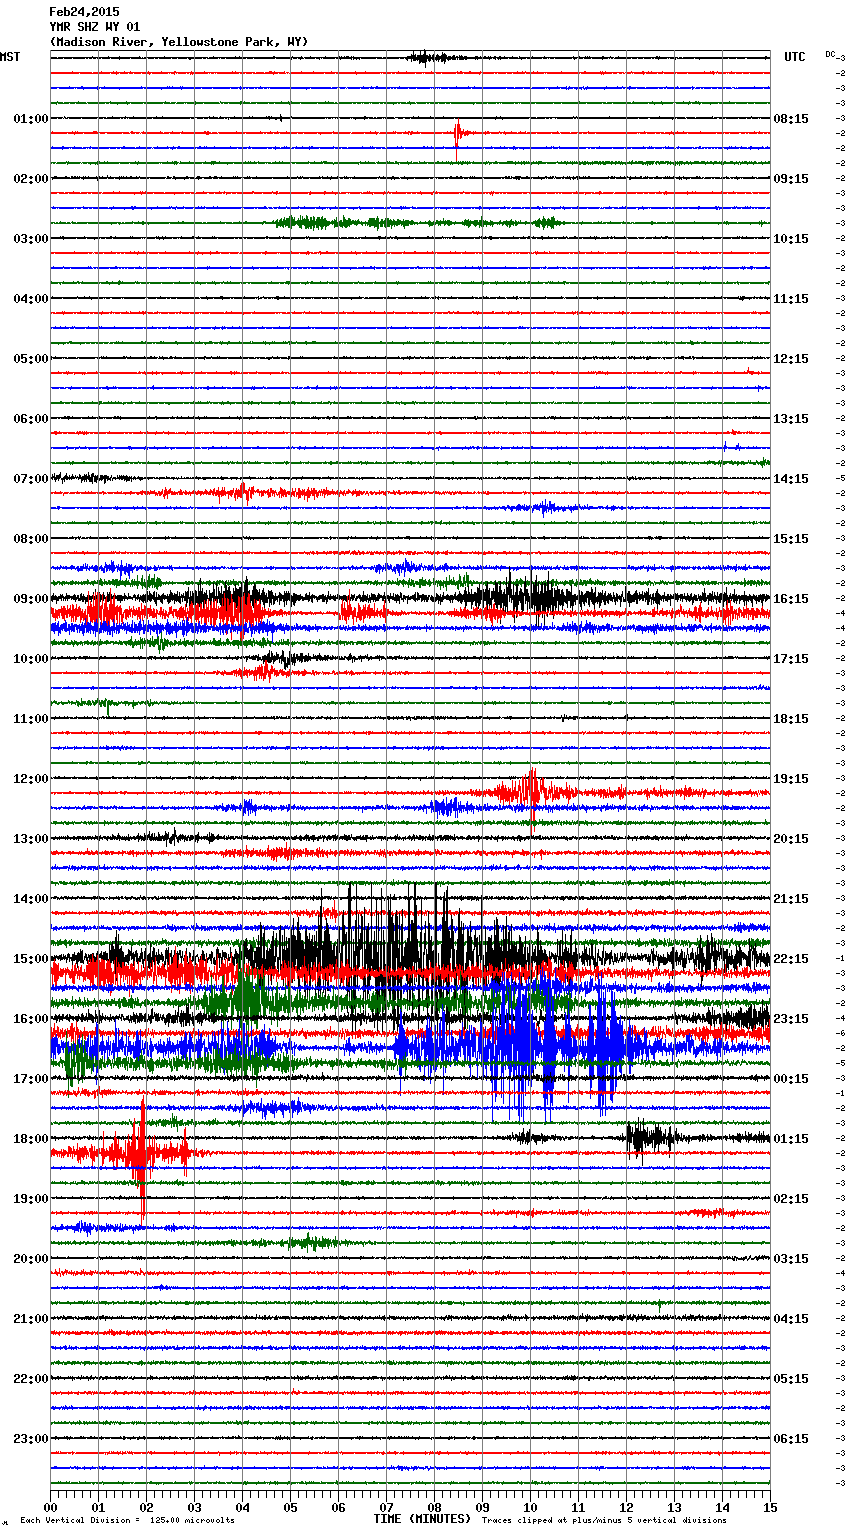Viewport: 850px width, 1534px height.
Task: Select the 22:00 MST row label
Action: (31, 1378)
